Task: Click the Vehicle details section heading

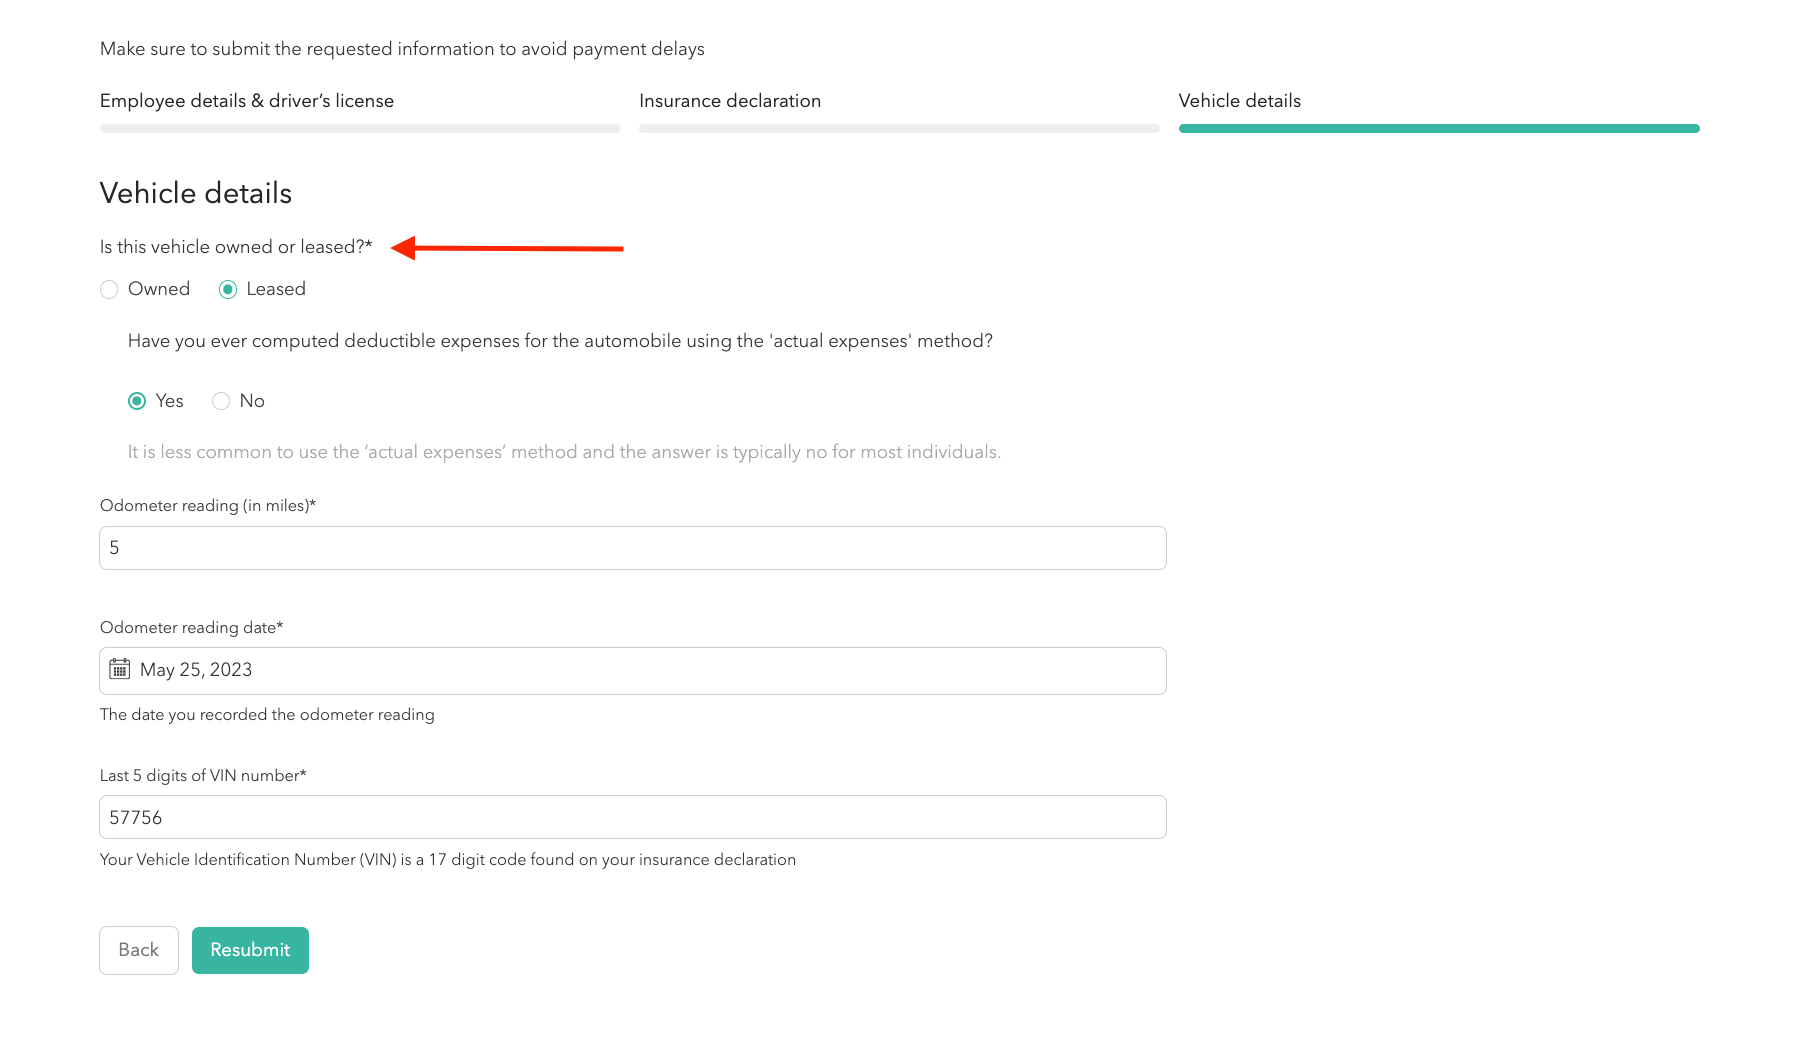Action: click(196, 193)
